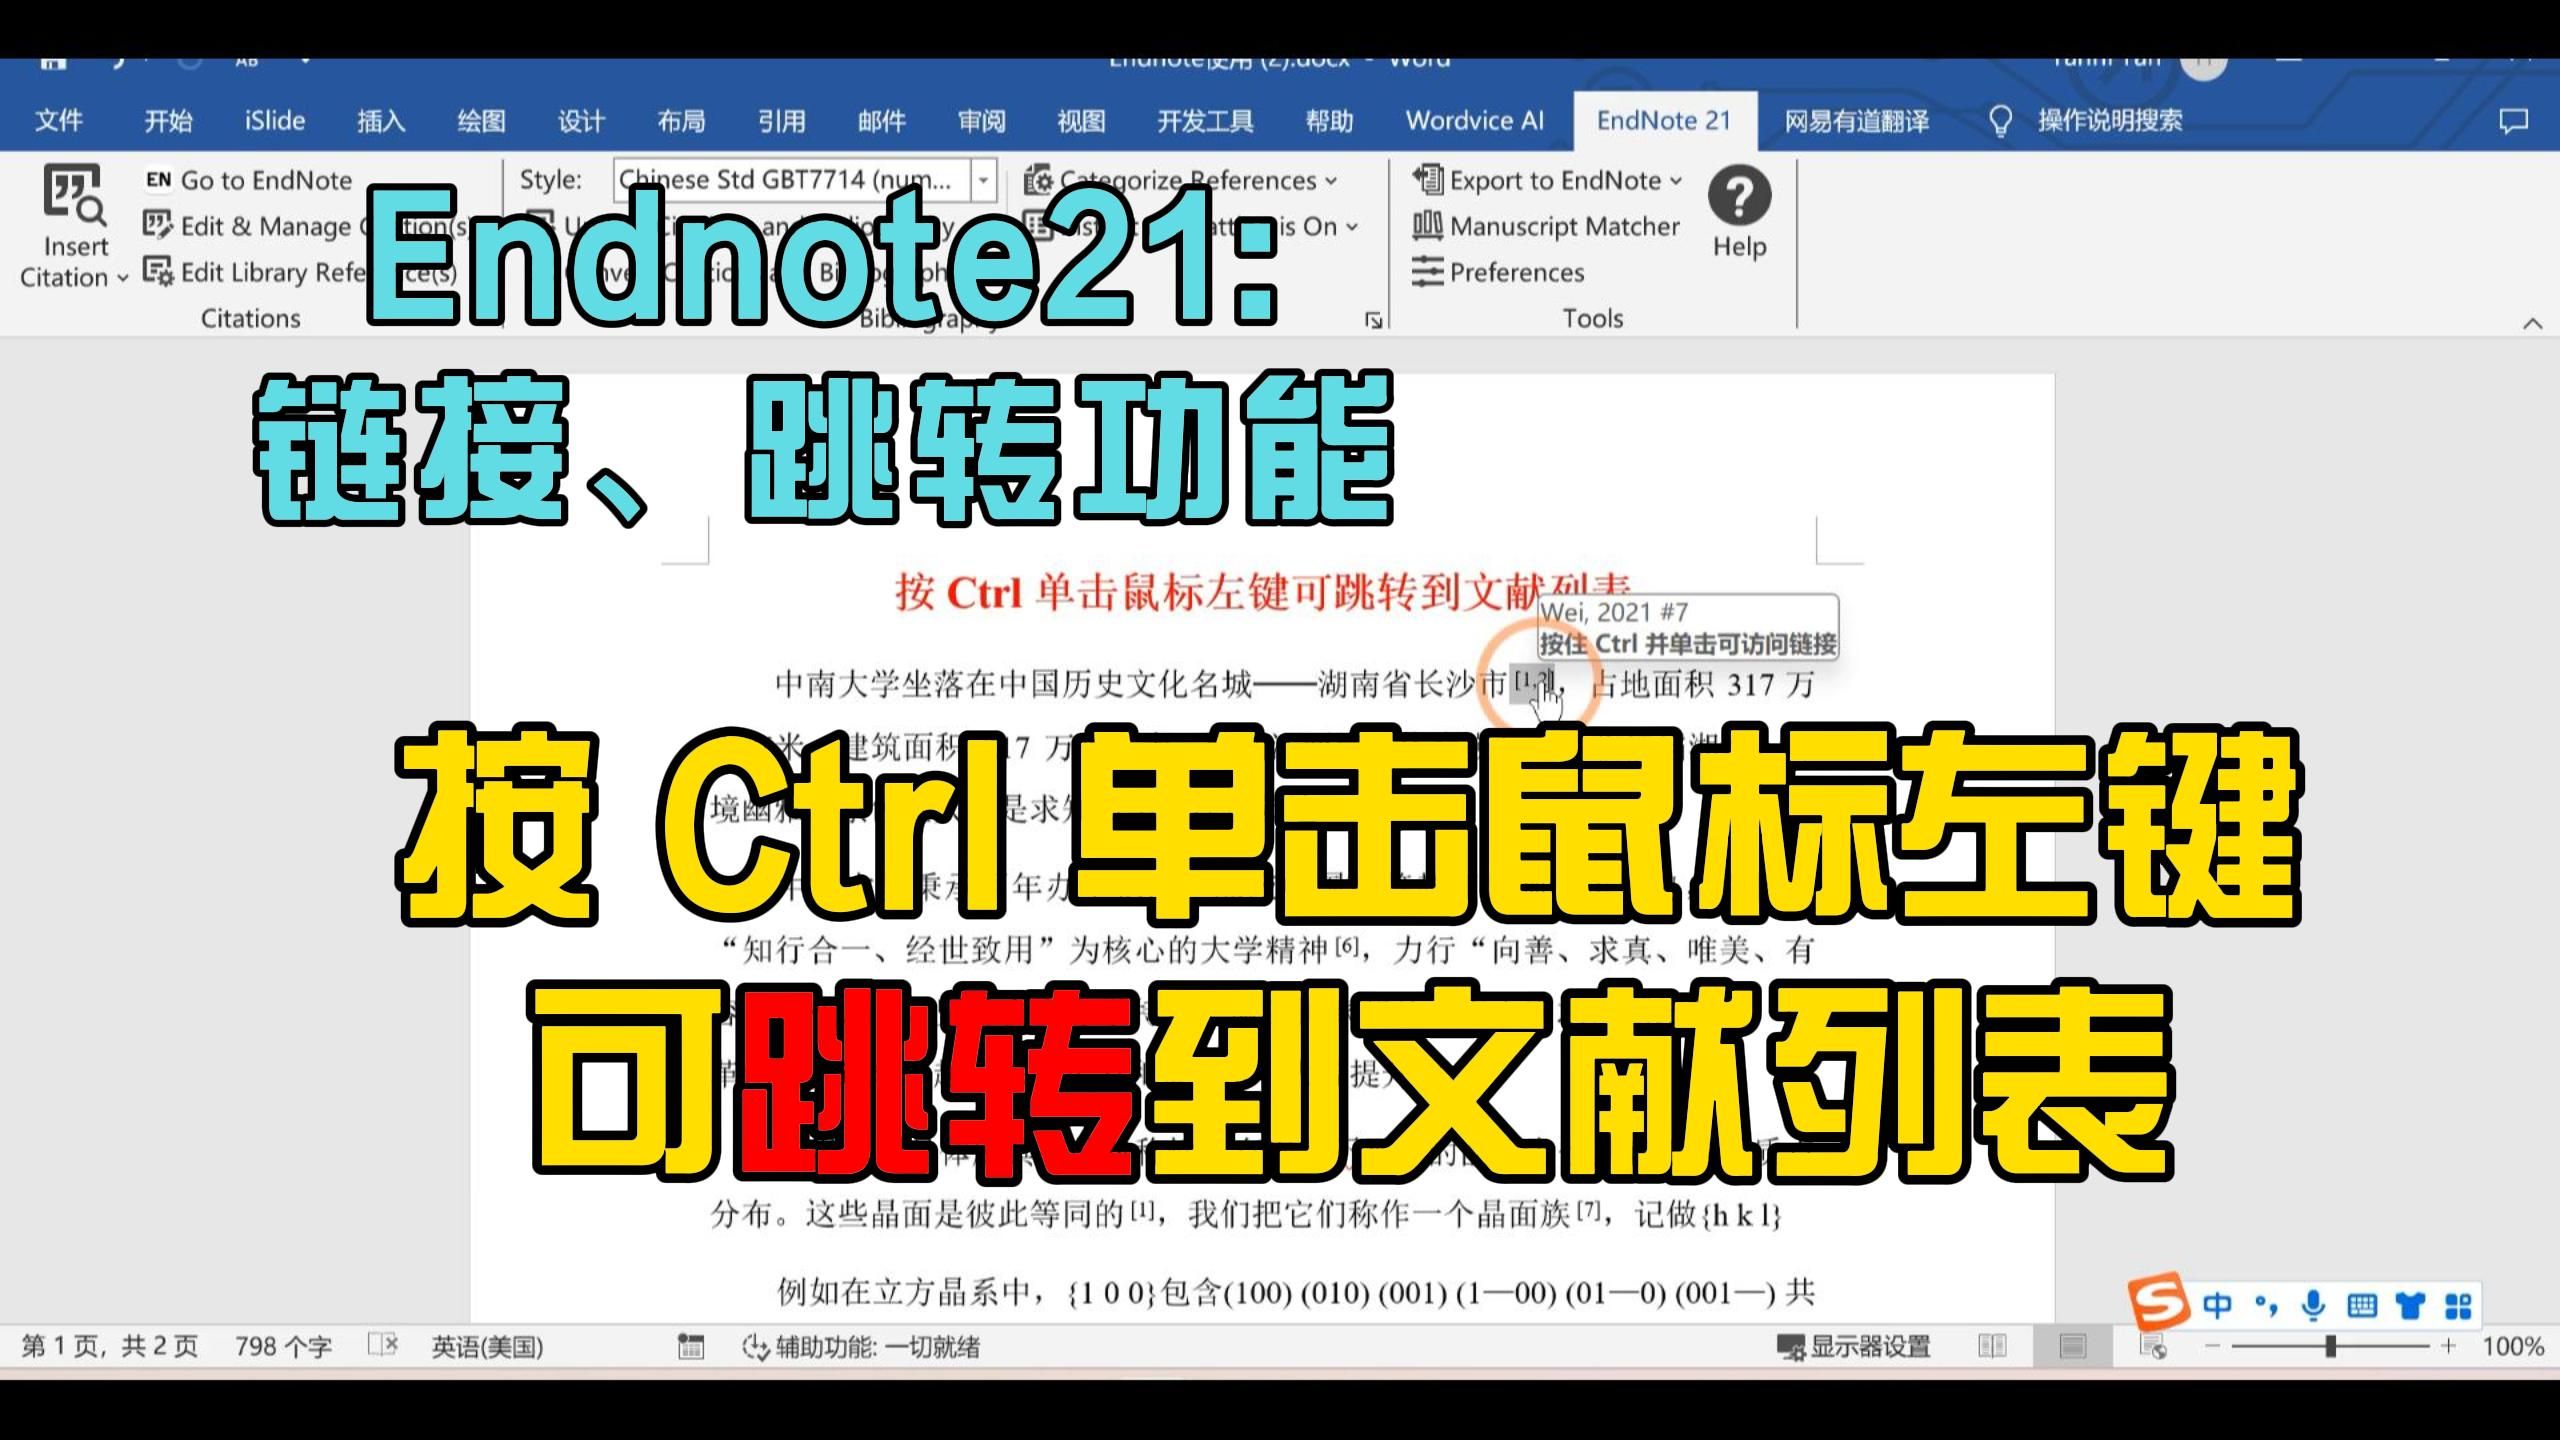The height and width of the screenshot is (1440, 2560).
Task: Click page count indicator showing 第1页共2页
Action: 95,1345
